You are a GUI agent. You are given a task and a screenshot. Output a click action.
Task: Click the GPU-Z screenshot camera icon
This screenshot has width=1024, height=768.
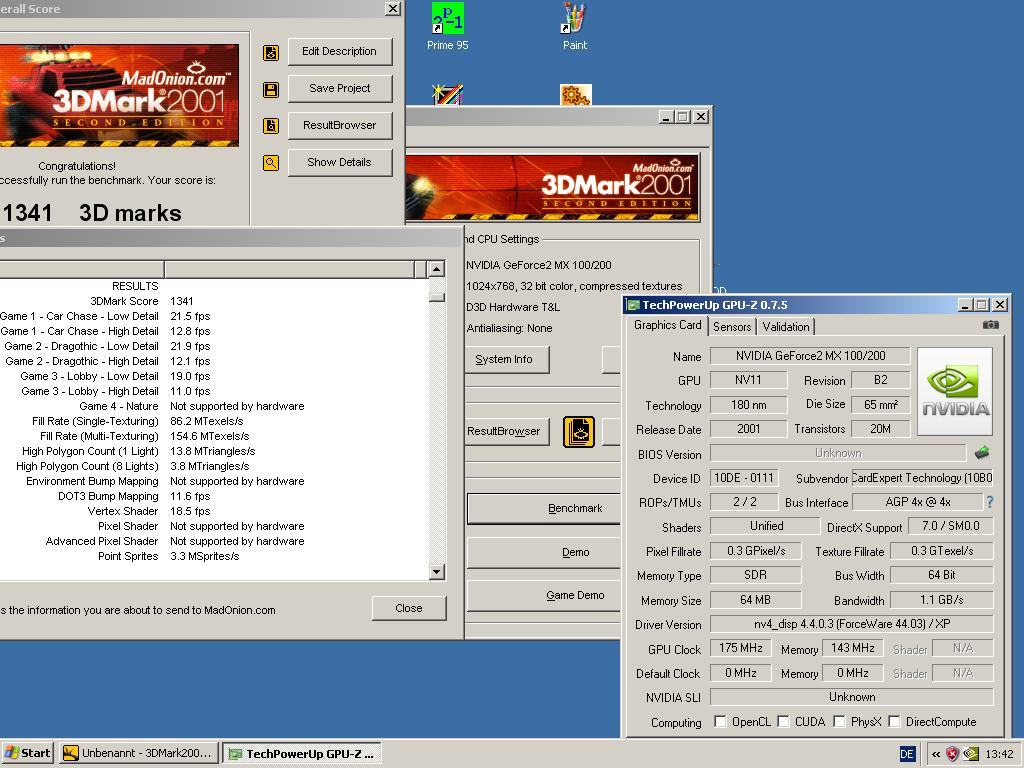(990, 325)
